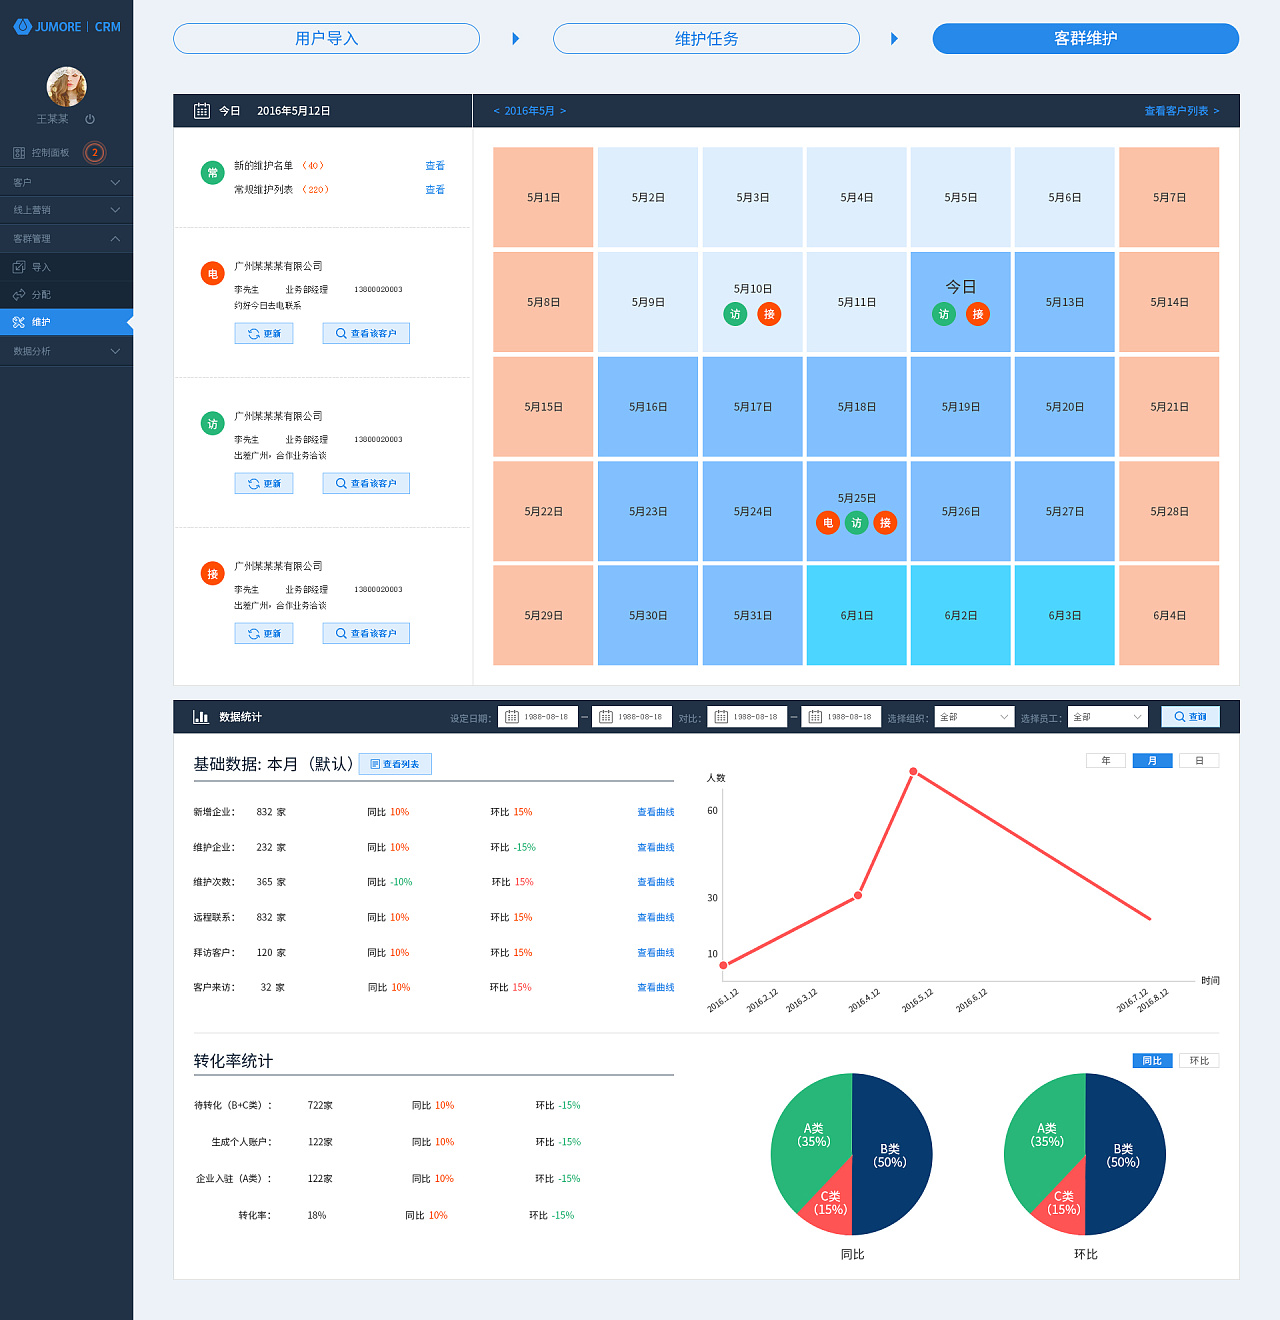Click the green 常 icon in the task list

click(x=212, y=173)
